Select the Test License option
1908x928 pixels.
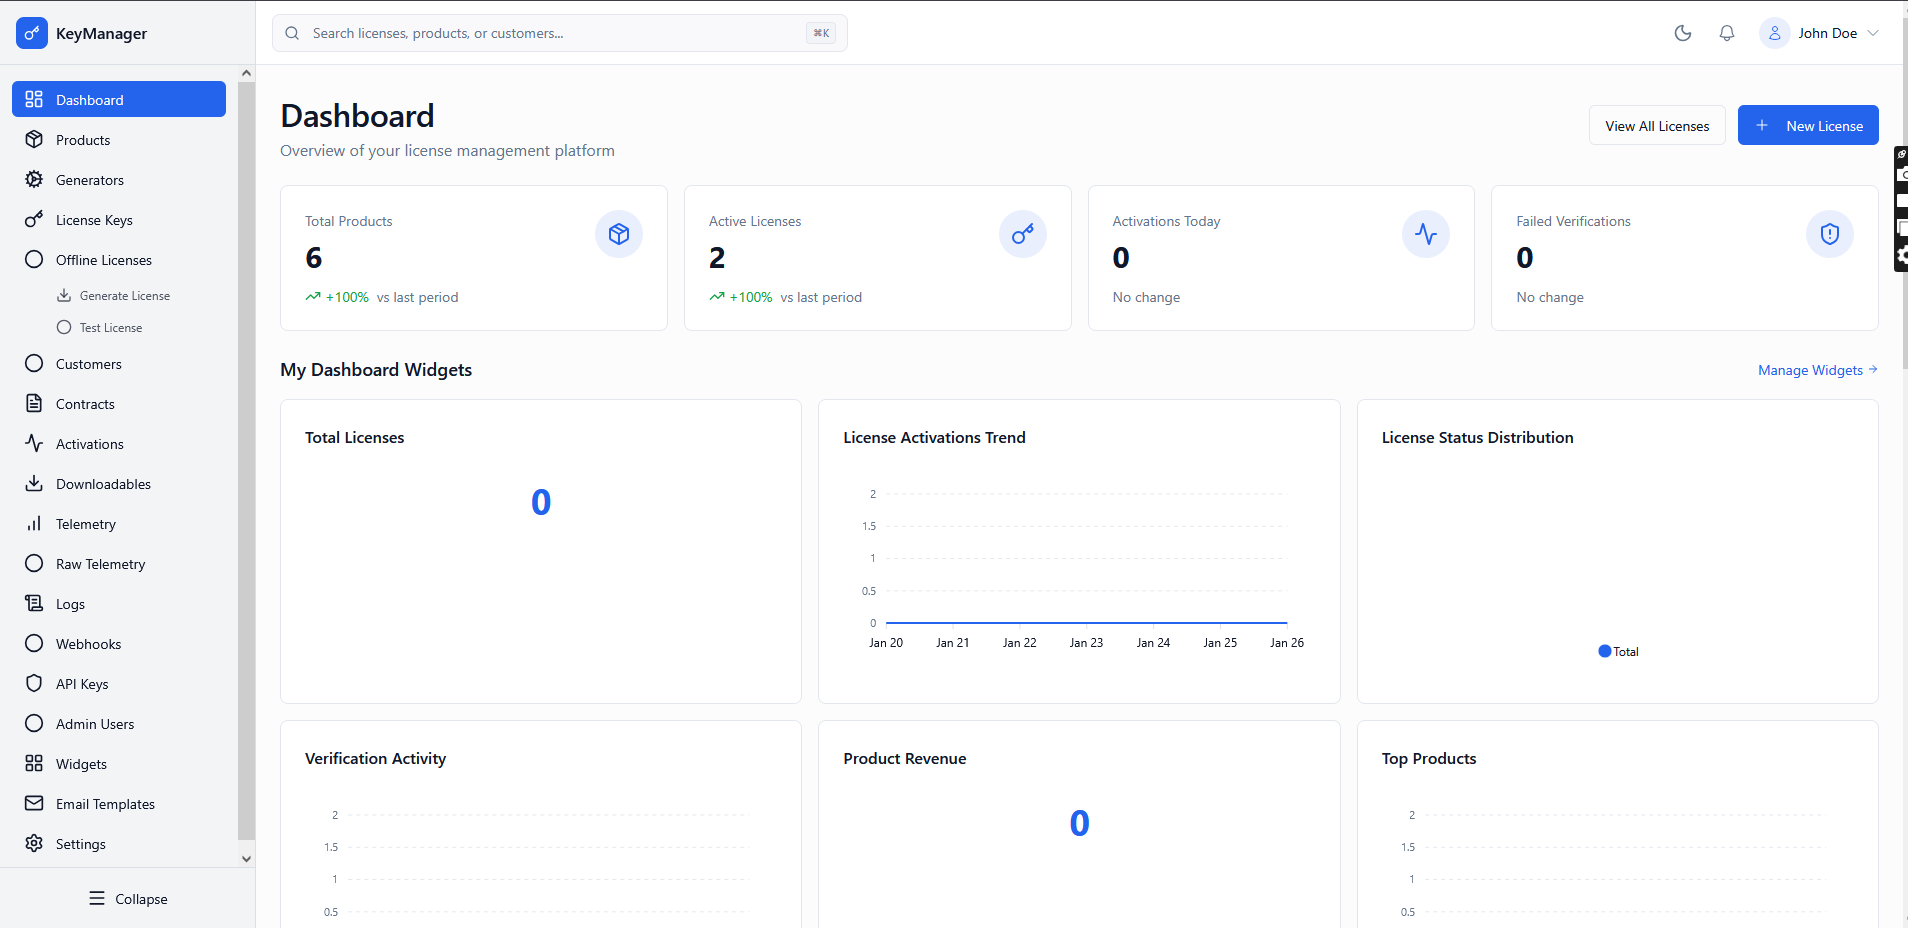pyautogui.click(x=111, y=327)
